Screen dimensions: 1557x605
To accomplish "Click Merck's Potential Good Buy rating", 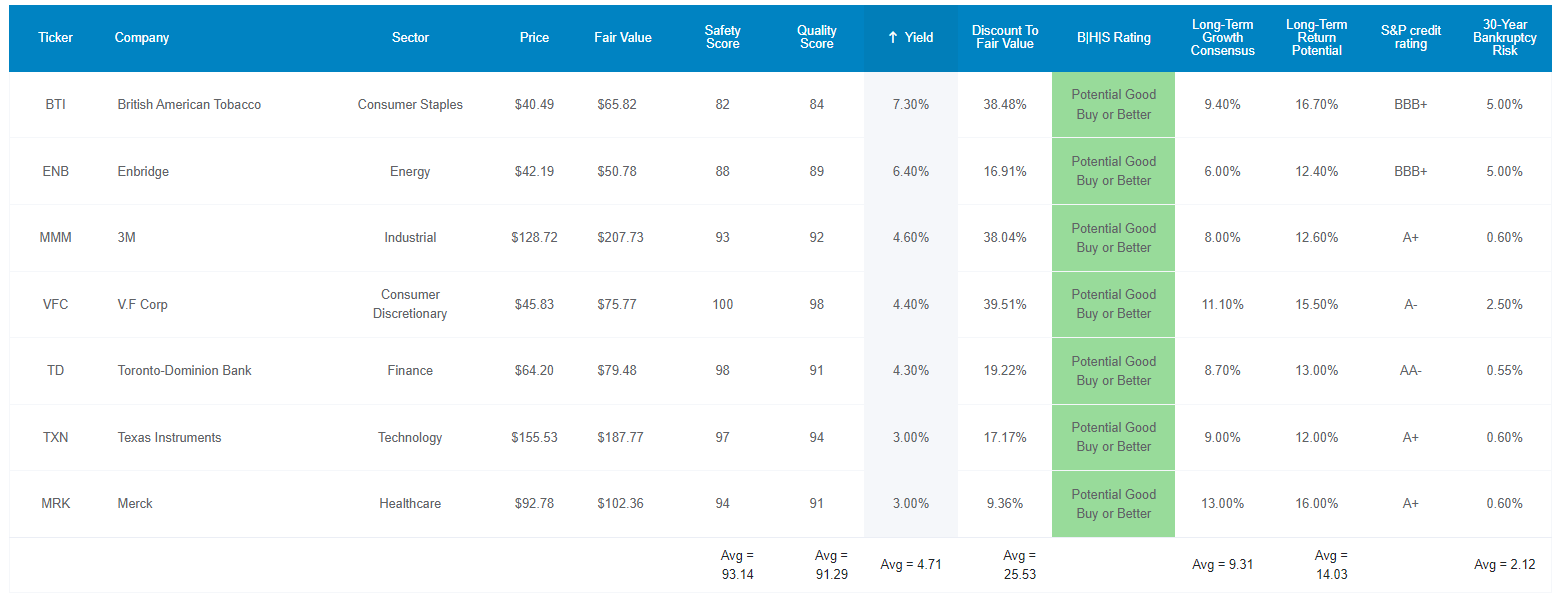I will 1113,504.
